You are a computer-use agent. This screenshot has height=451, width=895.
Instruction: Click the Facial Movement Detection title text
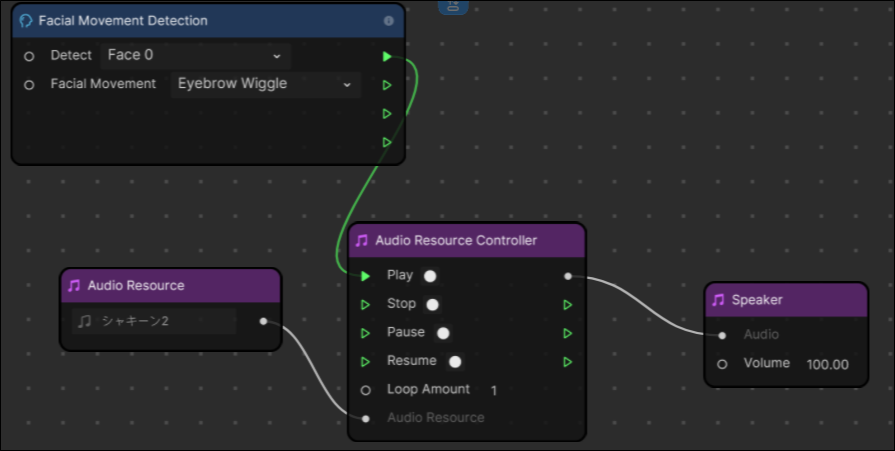pyautogui.click(x=123, y=21)
